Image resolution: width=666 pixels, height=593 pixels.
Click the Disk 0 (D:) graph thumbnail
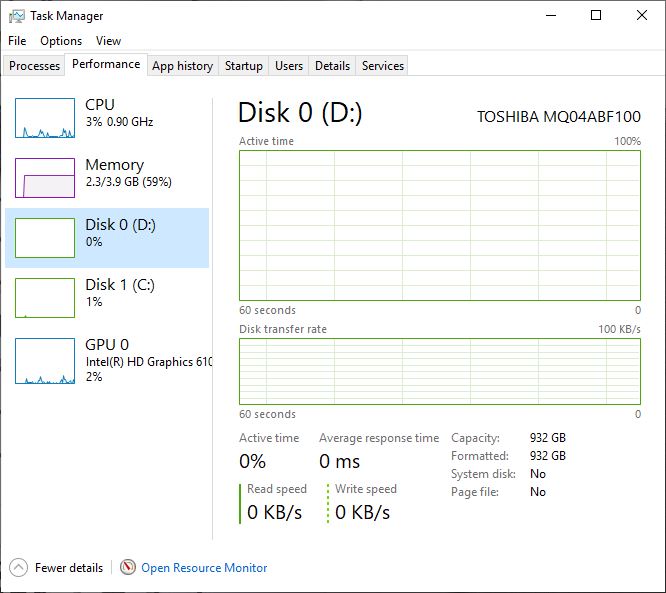[x=45, y=238]
